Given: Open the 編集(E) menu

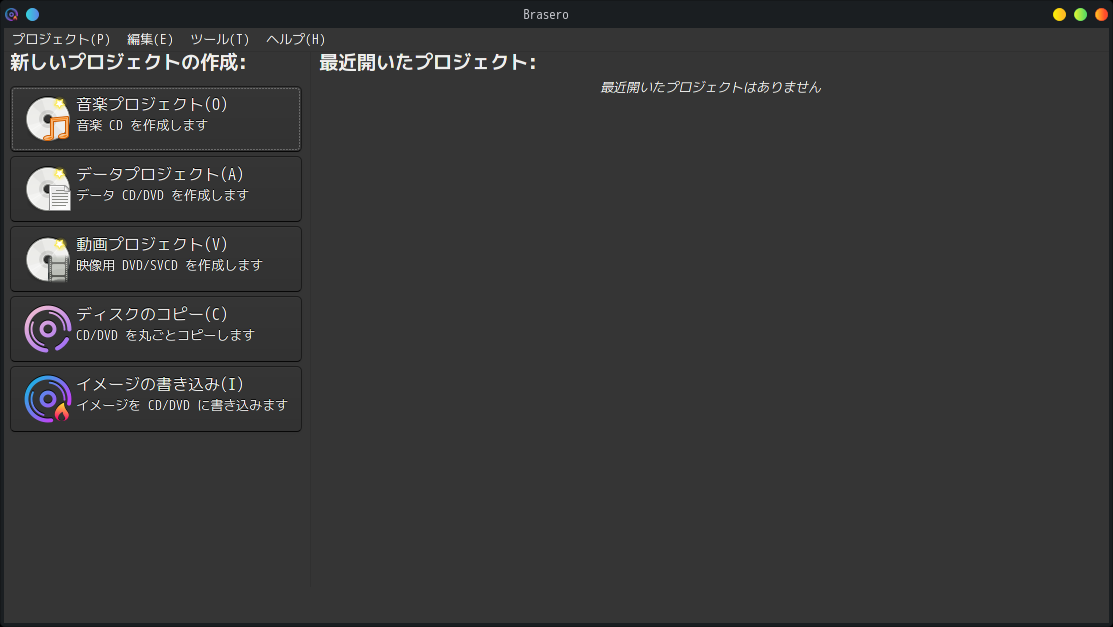Looking at the screenshot, I should (150, 39).
